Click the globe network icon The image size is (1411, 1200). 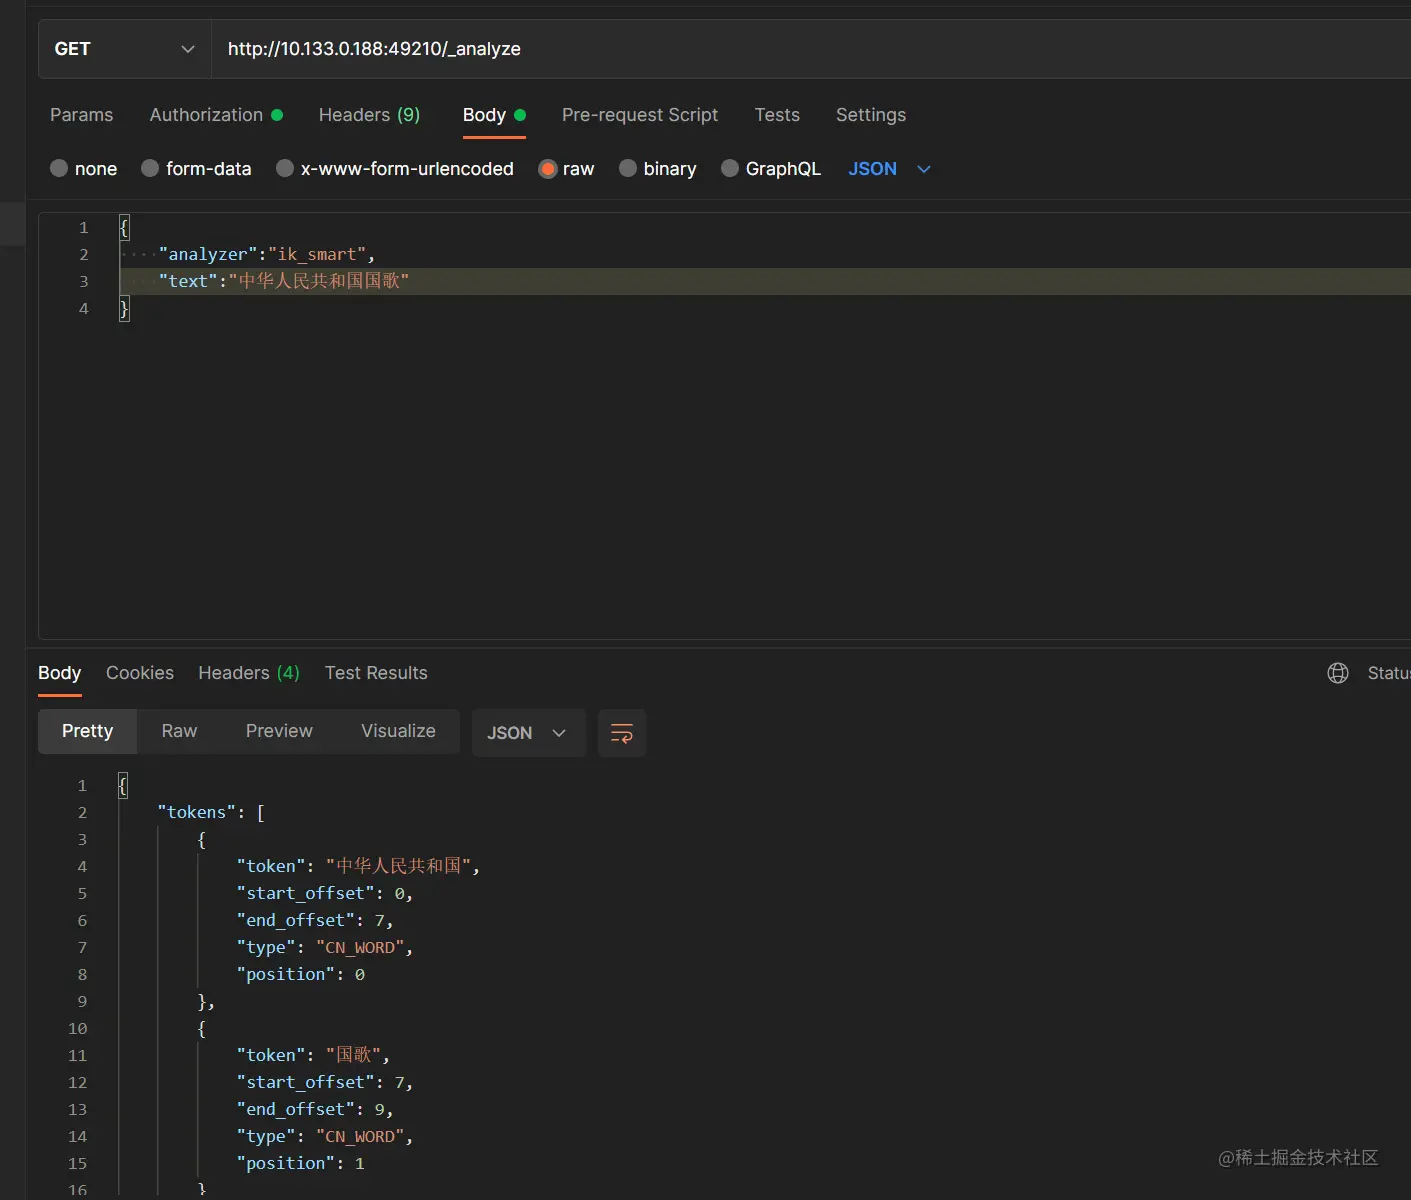pyautogui.click(x=1338, y=673)
